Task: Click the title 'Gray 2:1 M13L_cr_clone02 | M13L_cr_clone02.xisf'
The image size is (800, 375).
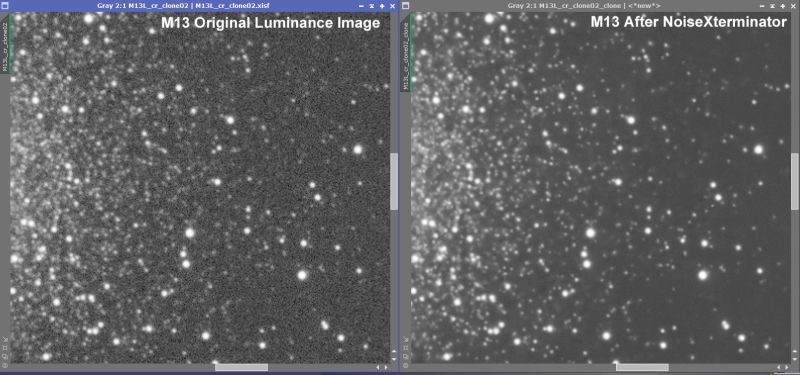Action: click(x=184, y=6)
